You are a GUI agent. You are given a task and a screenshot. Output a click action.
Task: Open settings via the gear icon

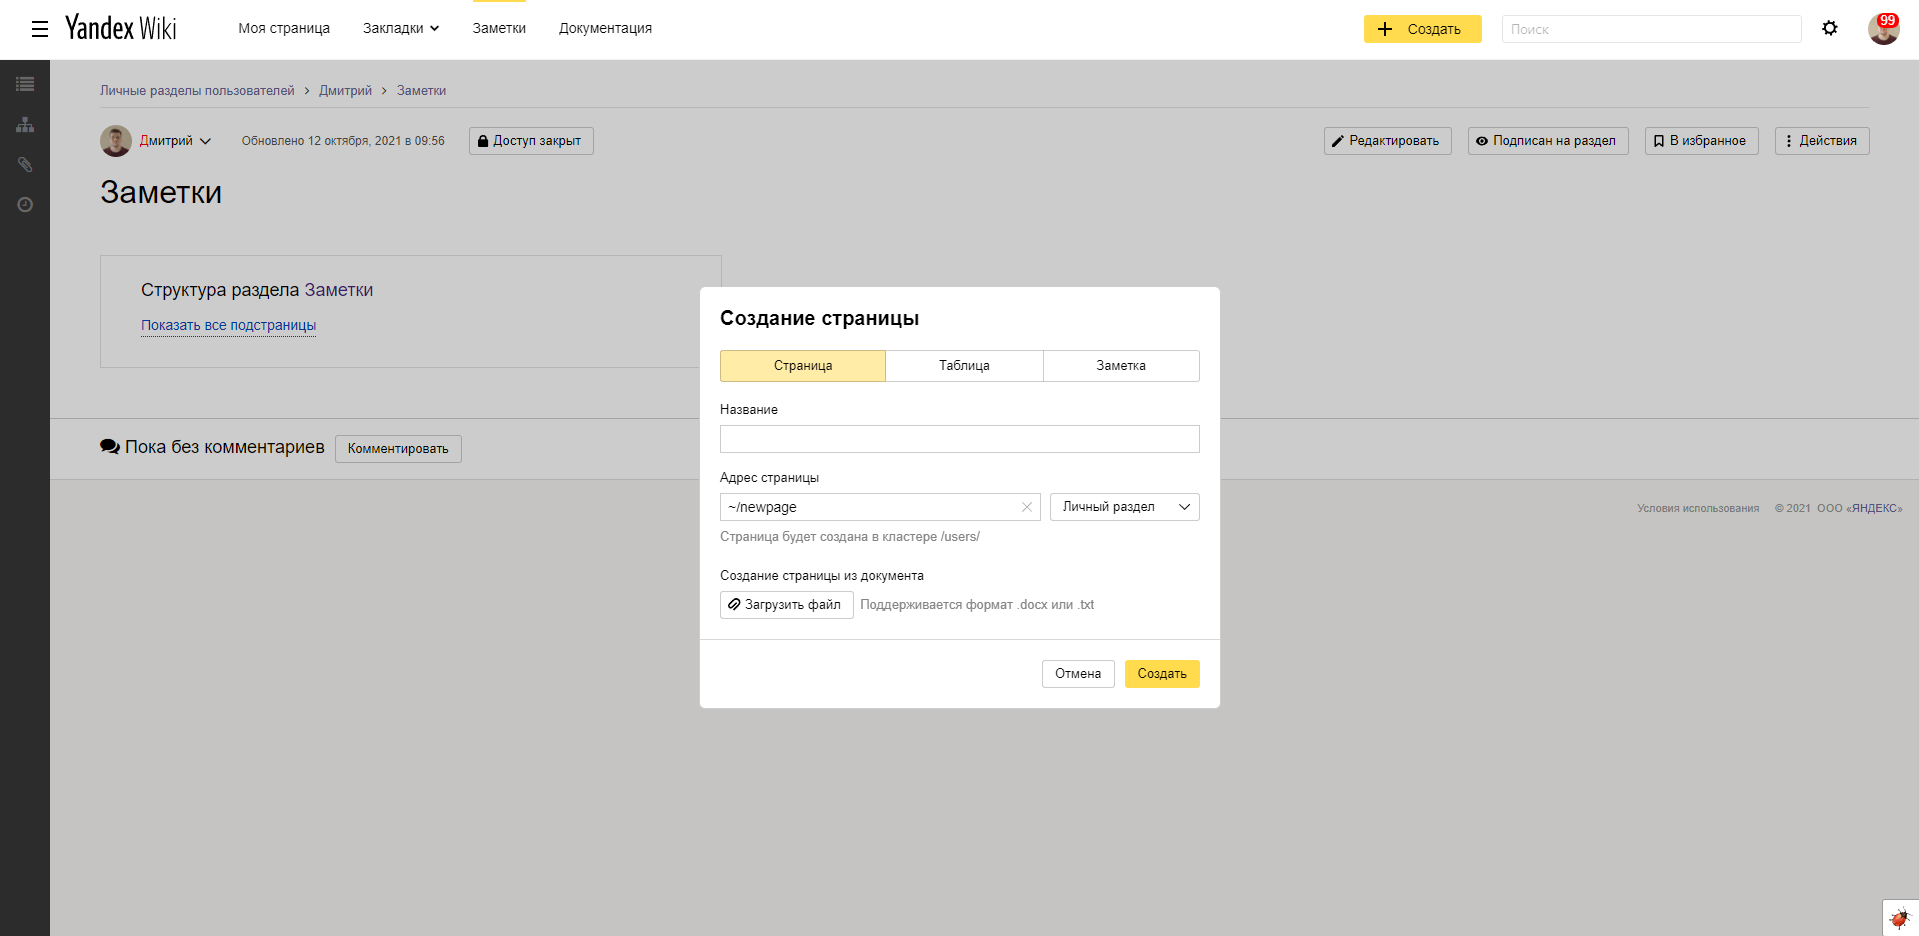(1829, 29)
